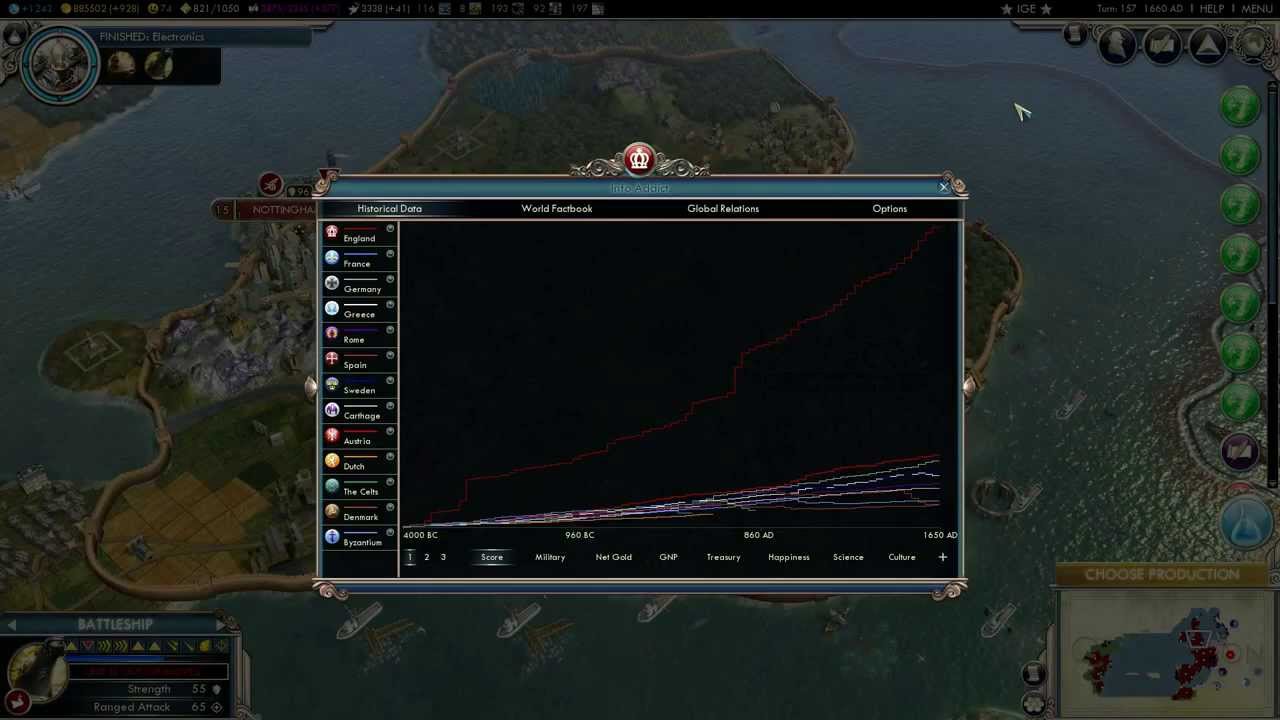Show the Culture graph
The width and height of the screenshot is (1280, 720).
pyautogui.click(x=902, y=557)
